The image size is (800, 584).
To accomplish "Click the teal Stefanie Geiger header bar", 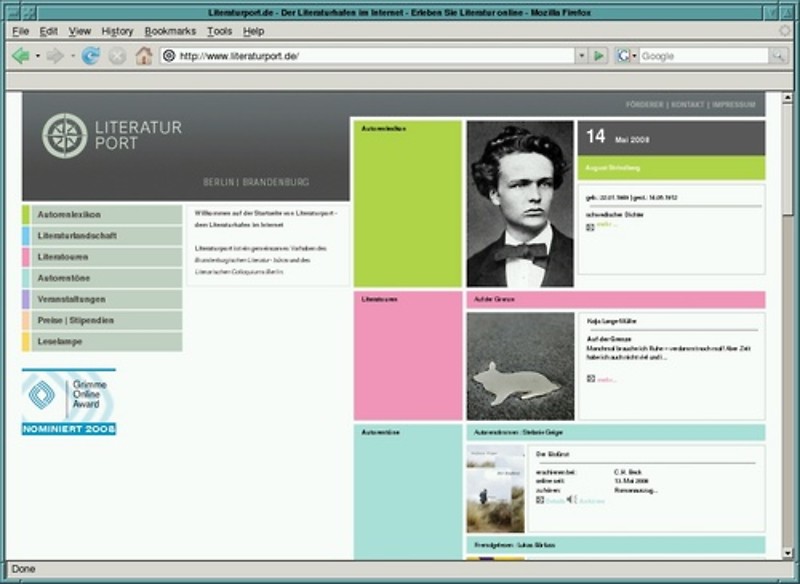I will (616, 433).
